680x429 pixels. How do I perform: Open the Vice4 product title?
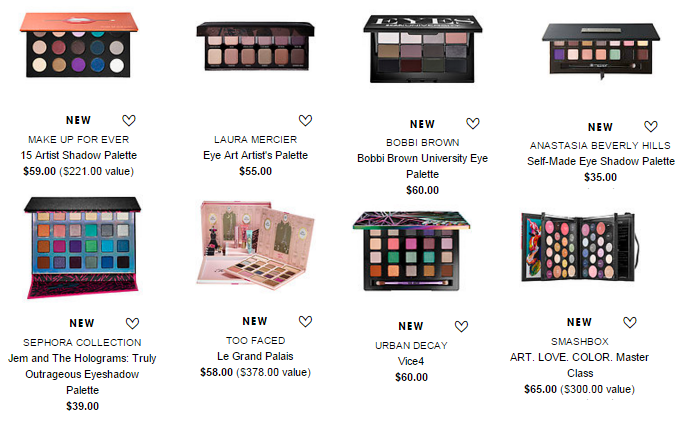411,361
